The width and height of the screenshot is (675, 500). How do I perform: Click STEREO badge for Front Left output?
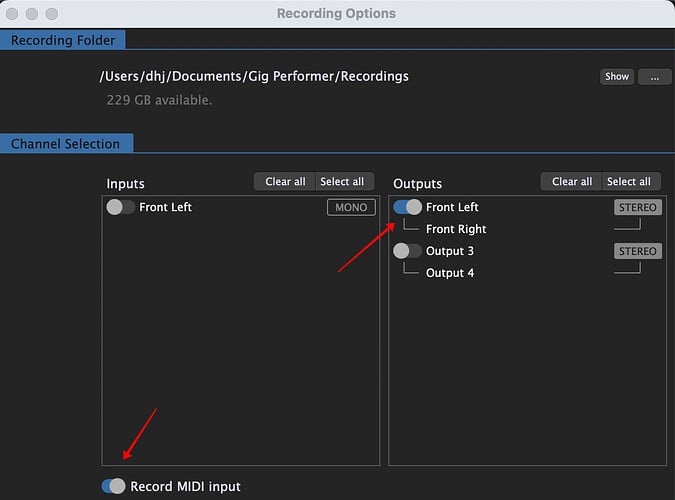[636, 208]
